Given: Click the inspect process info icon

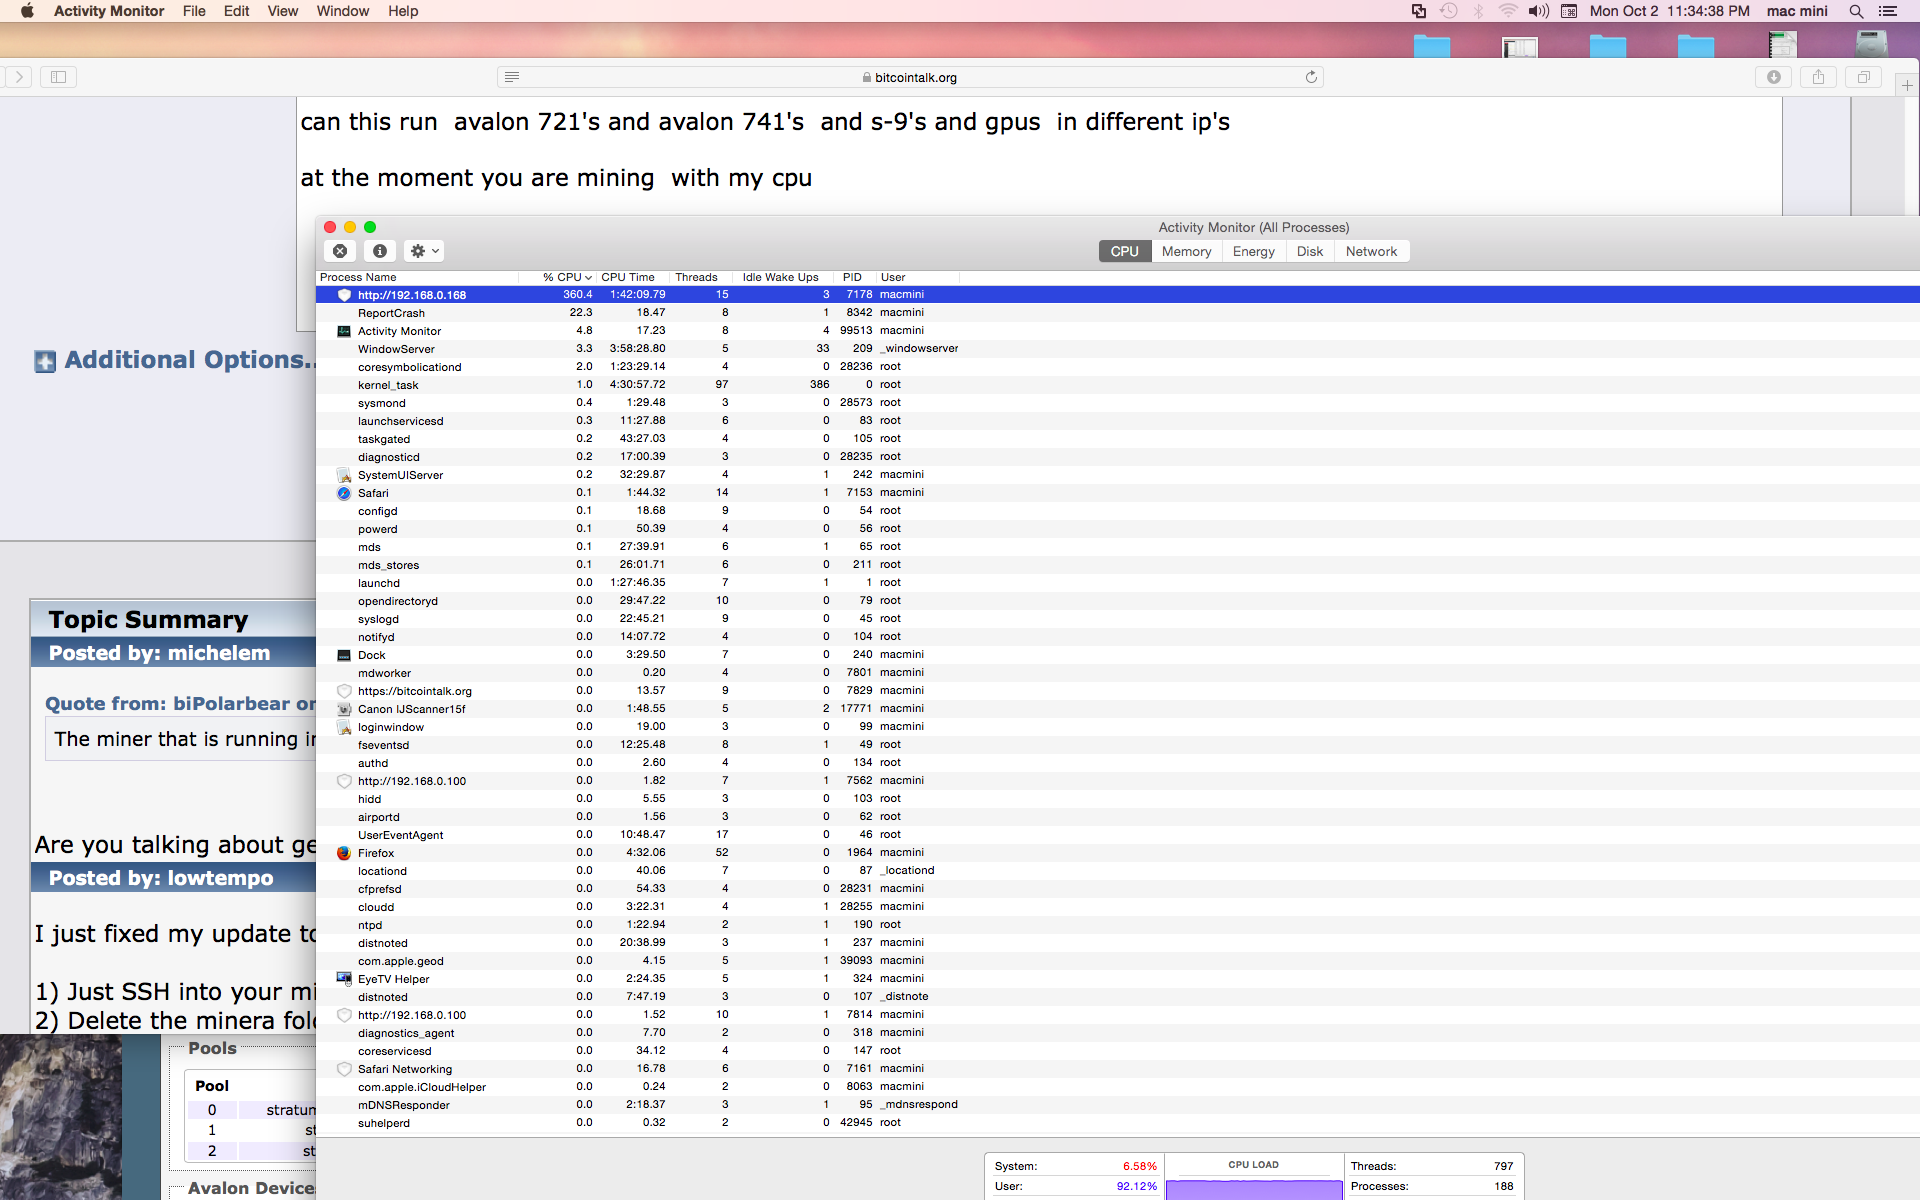Looking at the screenshot, I should [x=380, y=251].
